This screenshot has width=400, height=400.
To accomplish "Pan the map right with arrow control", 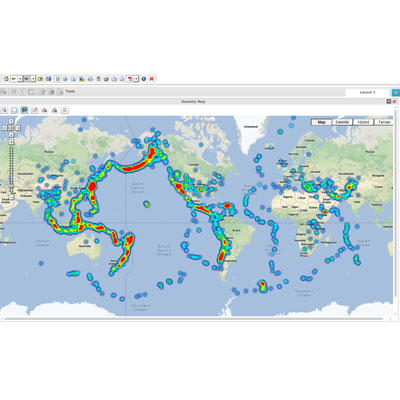I will click(18, 128).
